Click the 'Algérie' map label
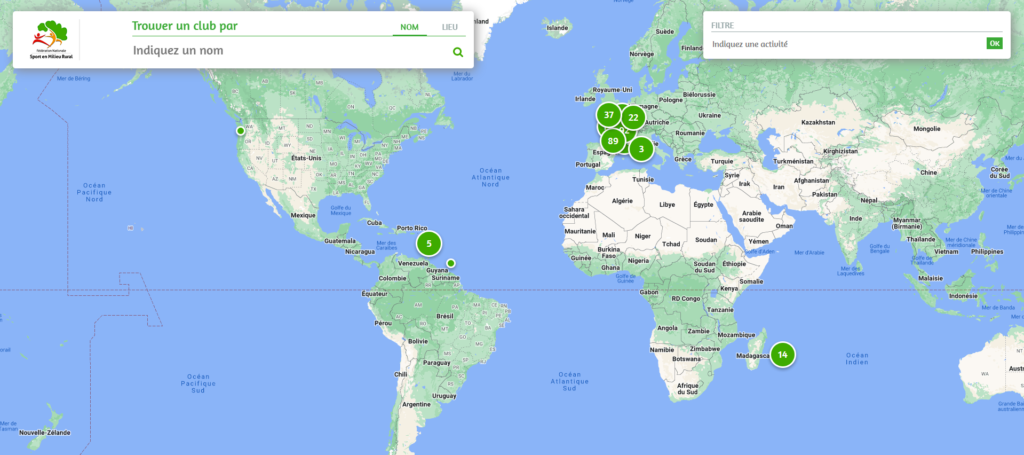This screenshot has height=455, width=1024. click(x=621, y=202)
